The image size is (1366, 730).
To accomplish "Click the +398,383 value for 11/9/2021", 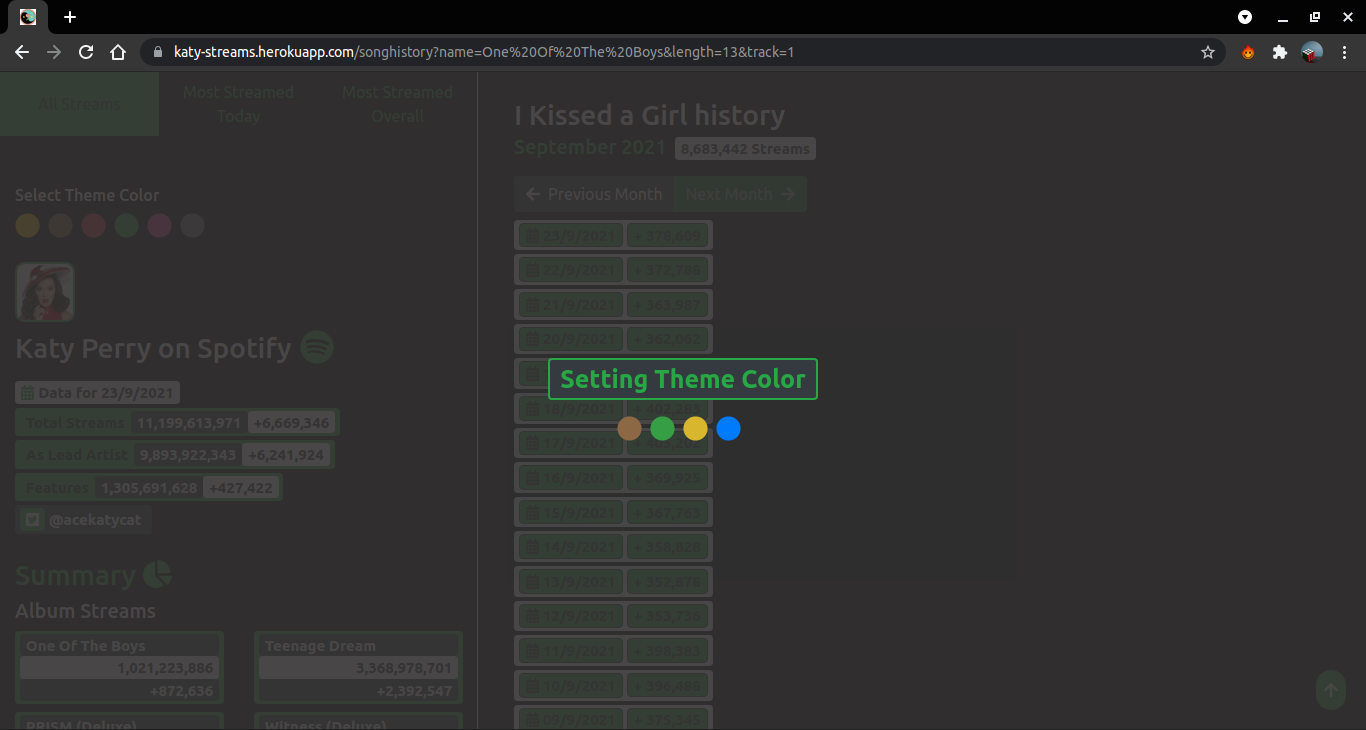I will 668,652.
